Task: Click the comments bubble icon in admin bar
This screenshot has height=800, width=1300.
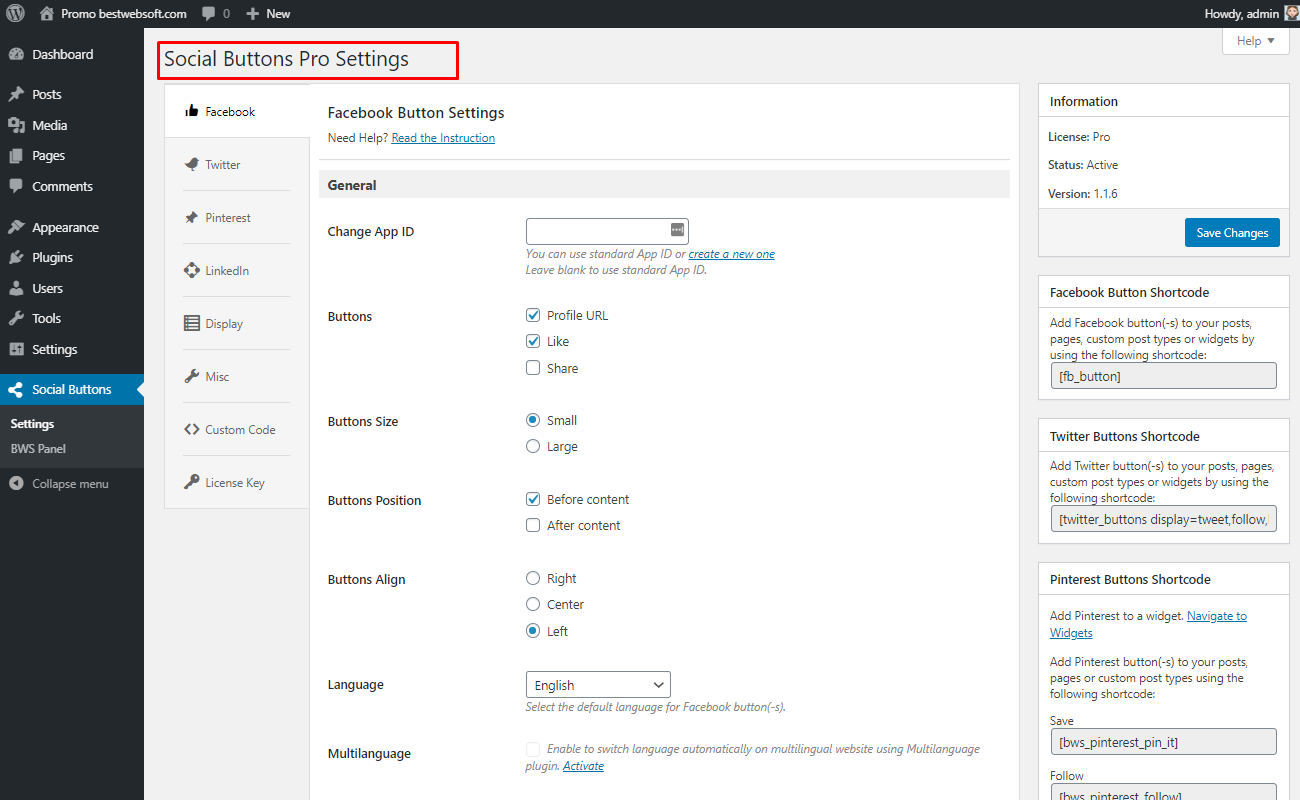Action: point(208,14)
